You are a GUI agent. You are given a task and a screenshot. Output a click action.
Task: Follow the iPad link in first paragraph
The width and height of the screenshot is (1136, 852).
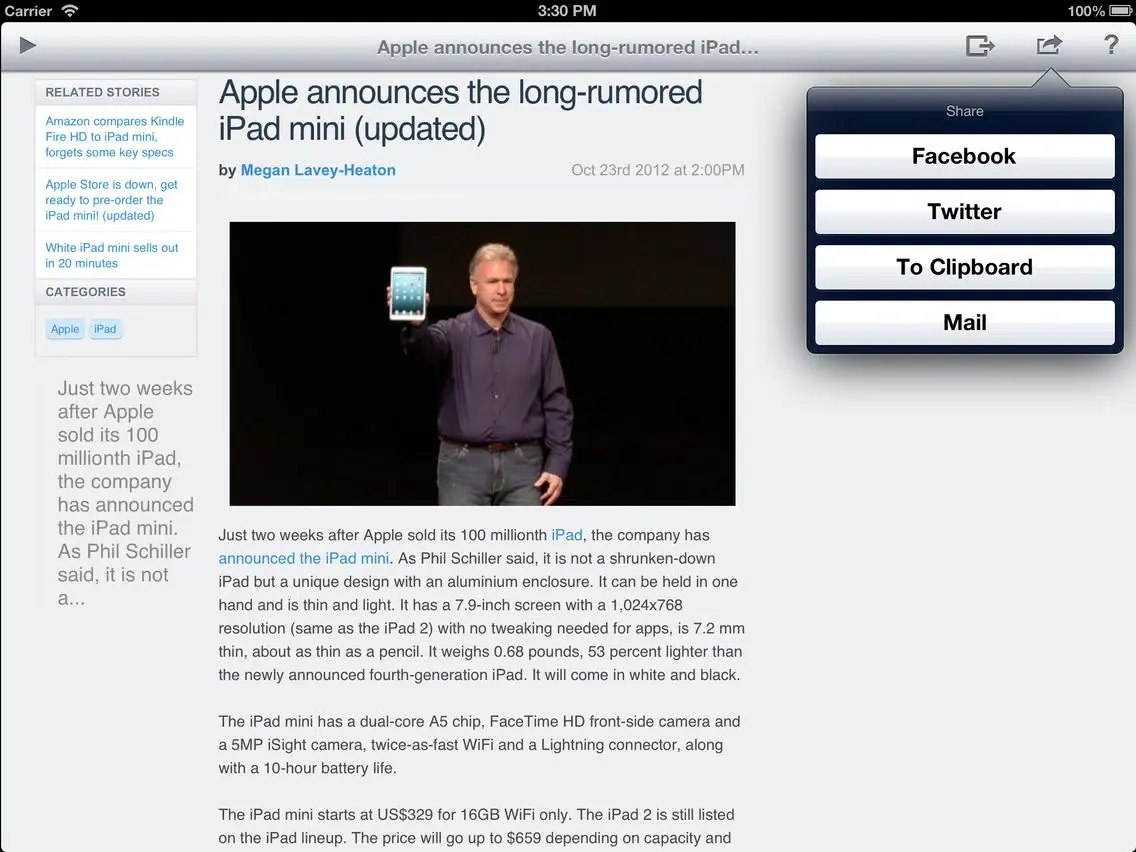click(567, 535)
